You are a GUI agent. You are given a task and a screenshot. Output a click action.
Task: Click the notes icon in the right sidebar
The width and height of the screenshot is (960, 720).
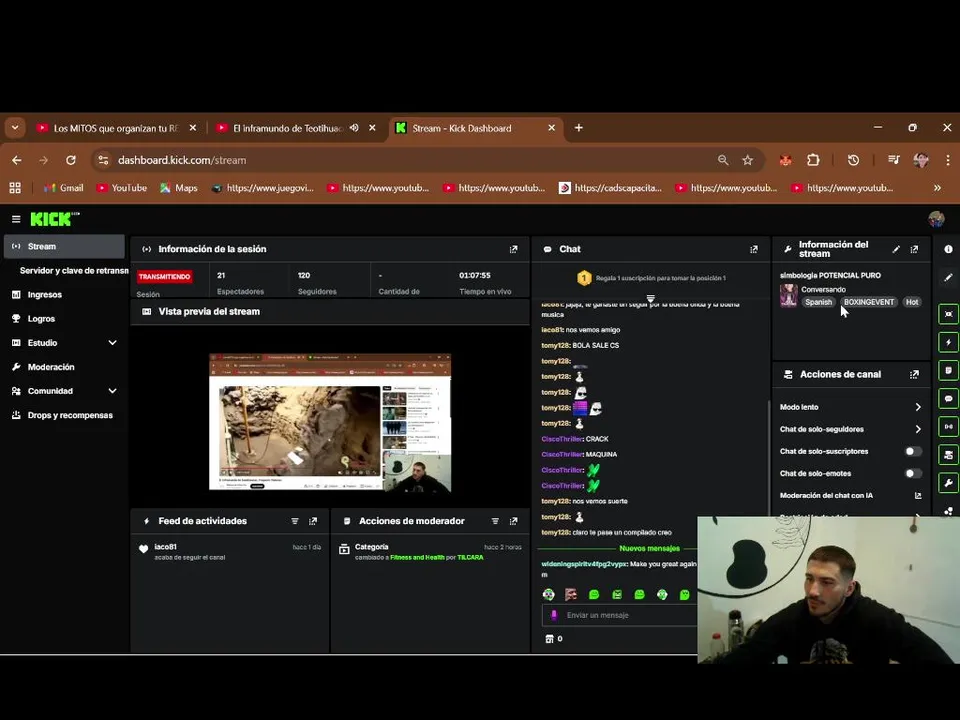click(948, 370)
